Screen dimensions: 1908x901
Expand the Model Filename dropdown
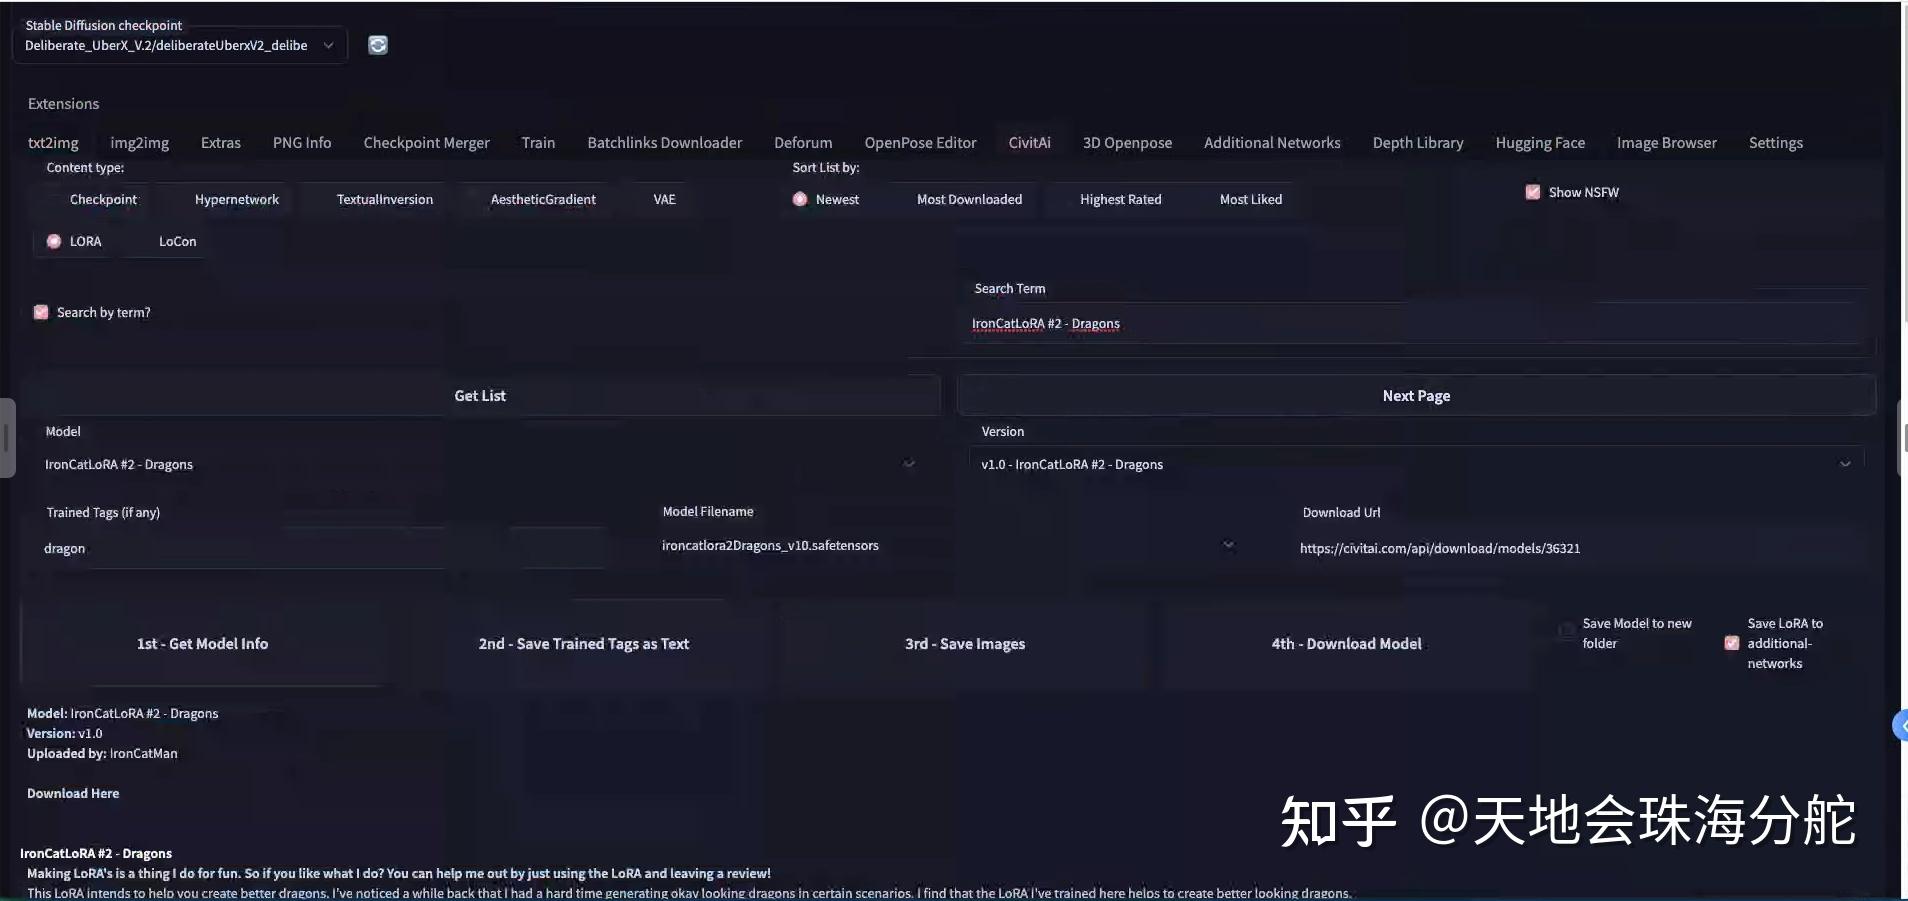click(1227, 546)
